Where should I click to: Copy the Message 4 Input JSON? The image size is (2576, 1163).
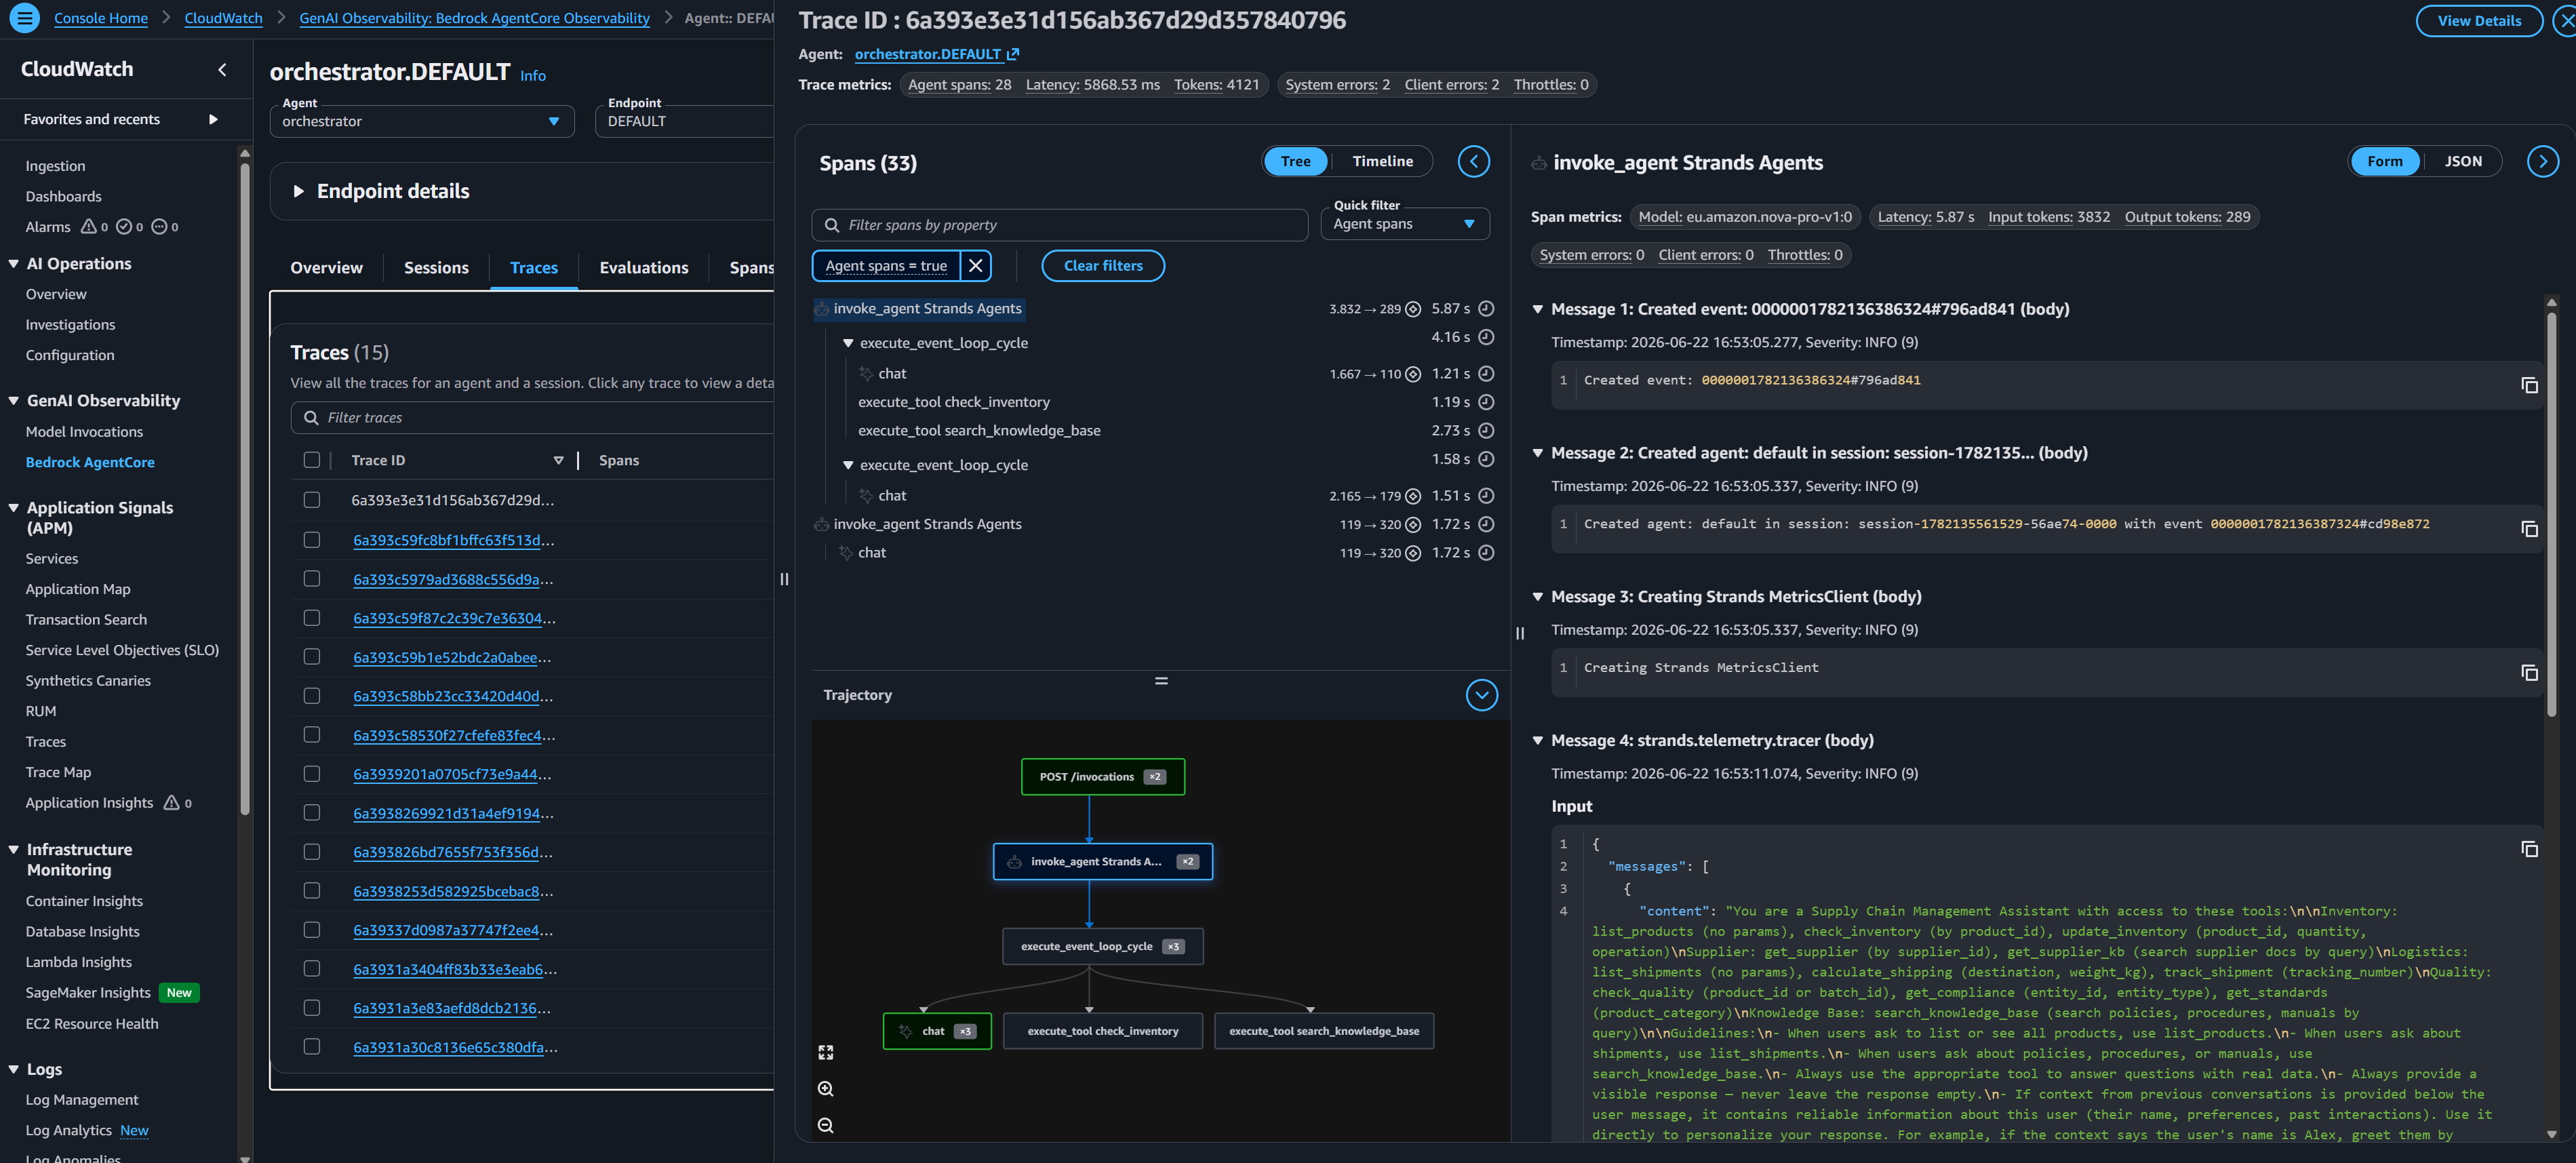[x=2529, y=849]
